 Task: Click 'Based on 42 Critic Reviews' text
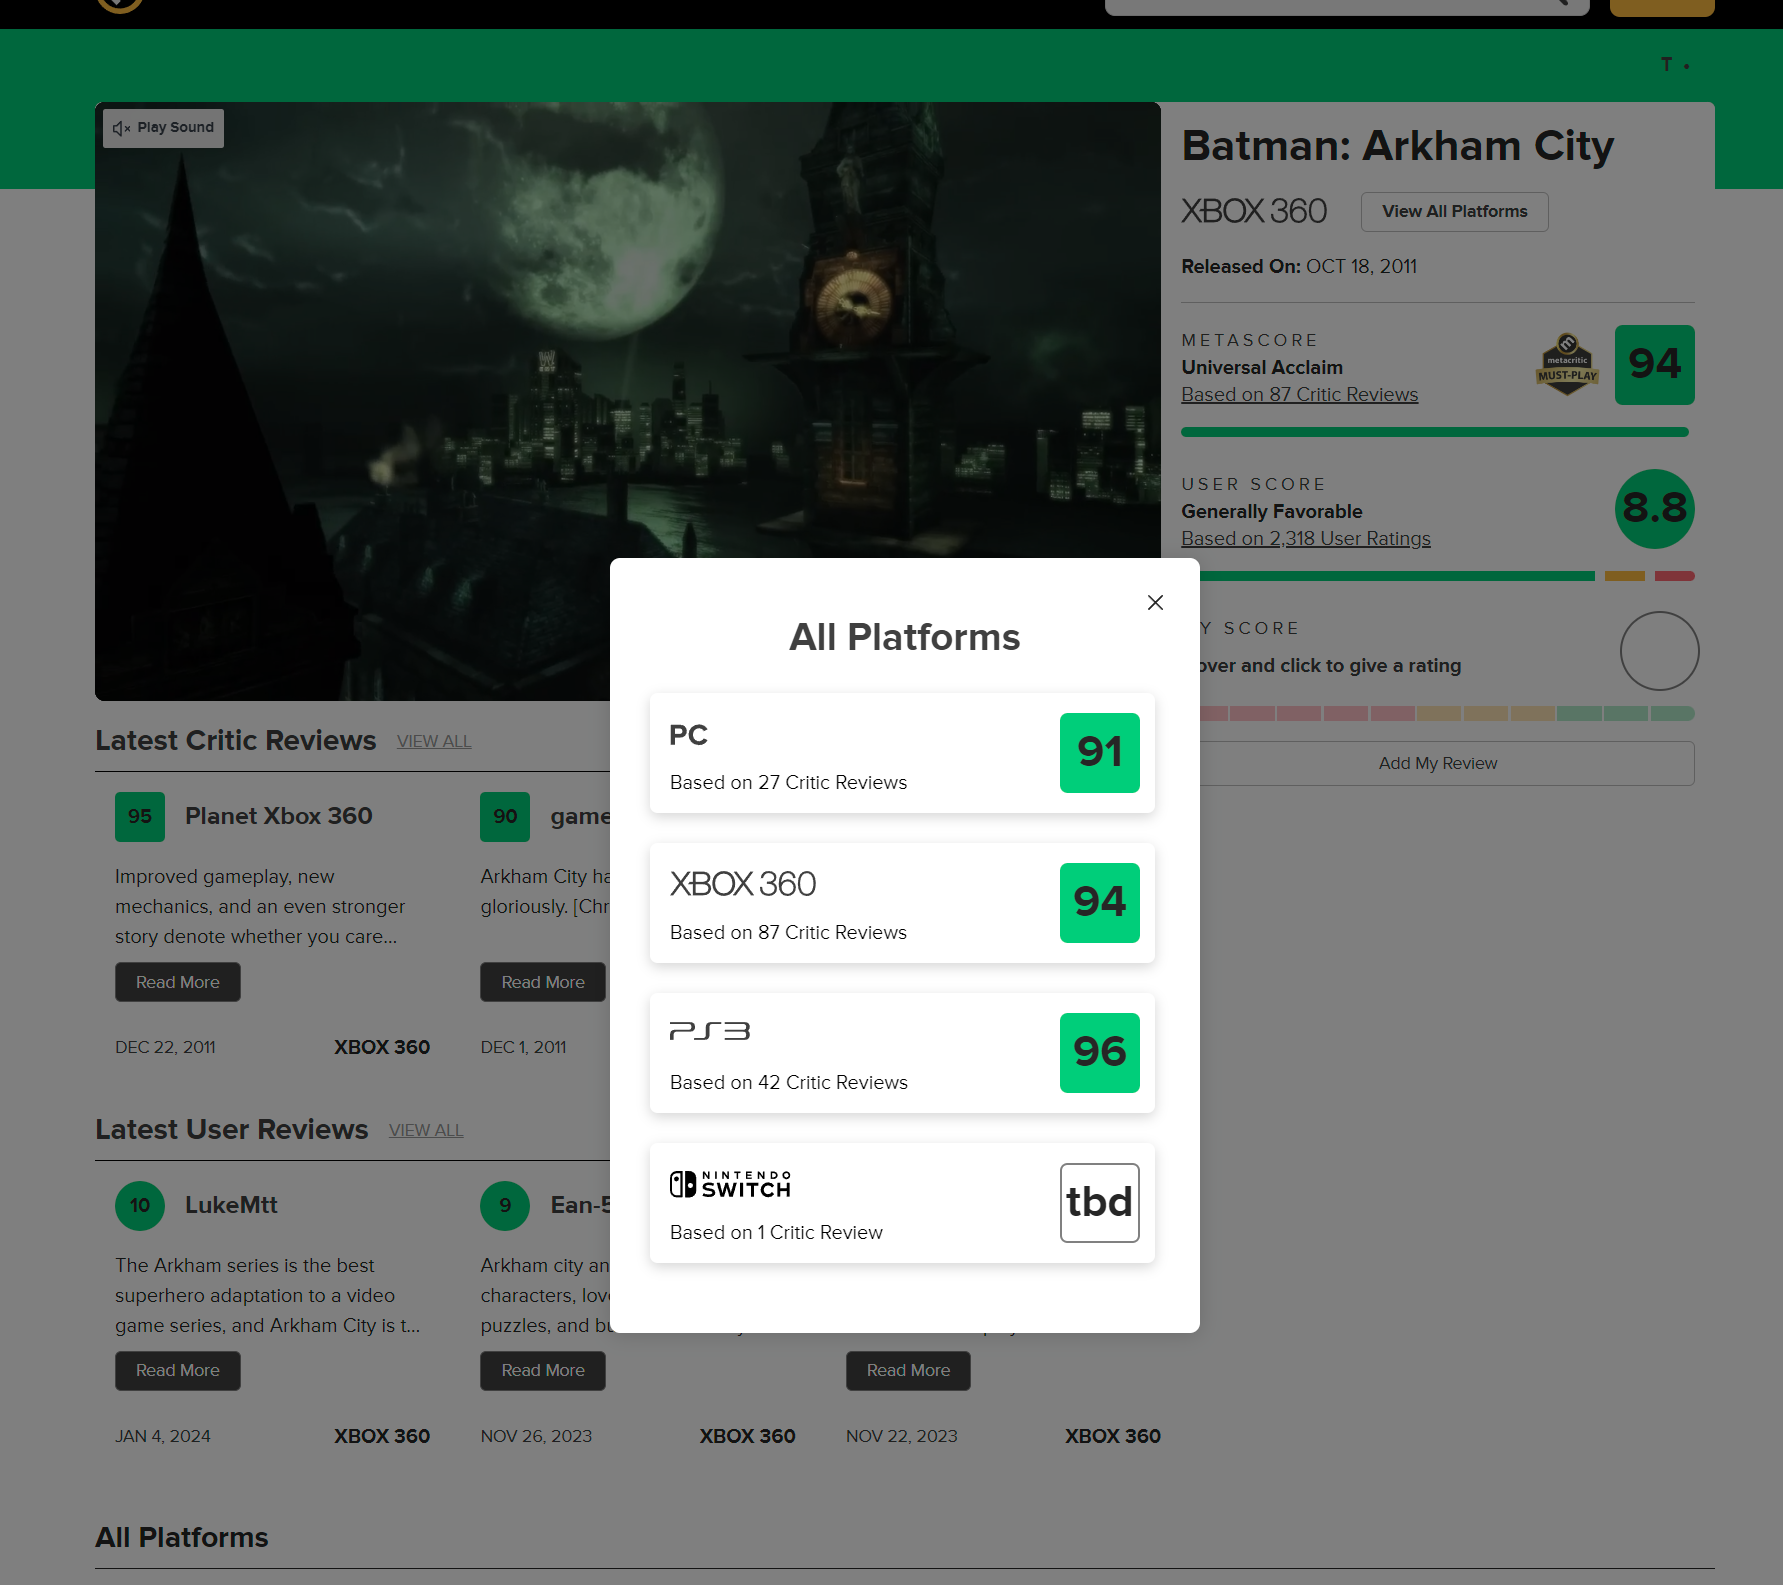click(788, 1082)
